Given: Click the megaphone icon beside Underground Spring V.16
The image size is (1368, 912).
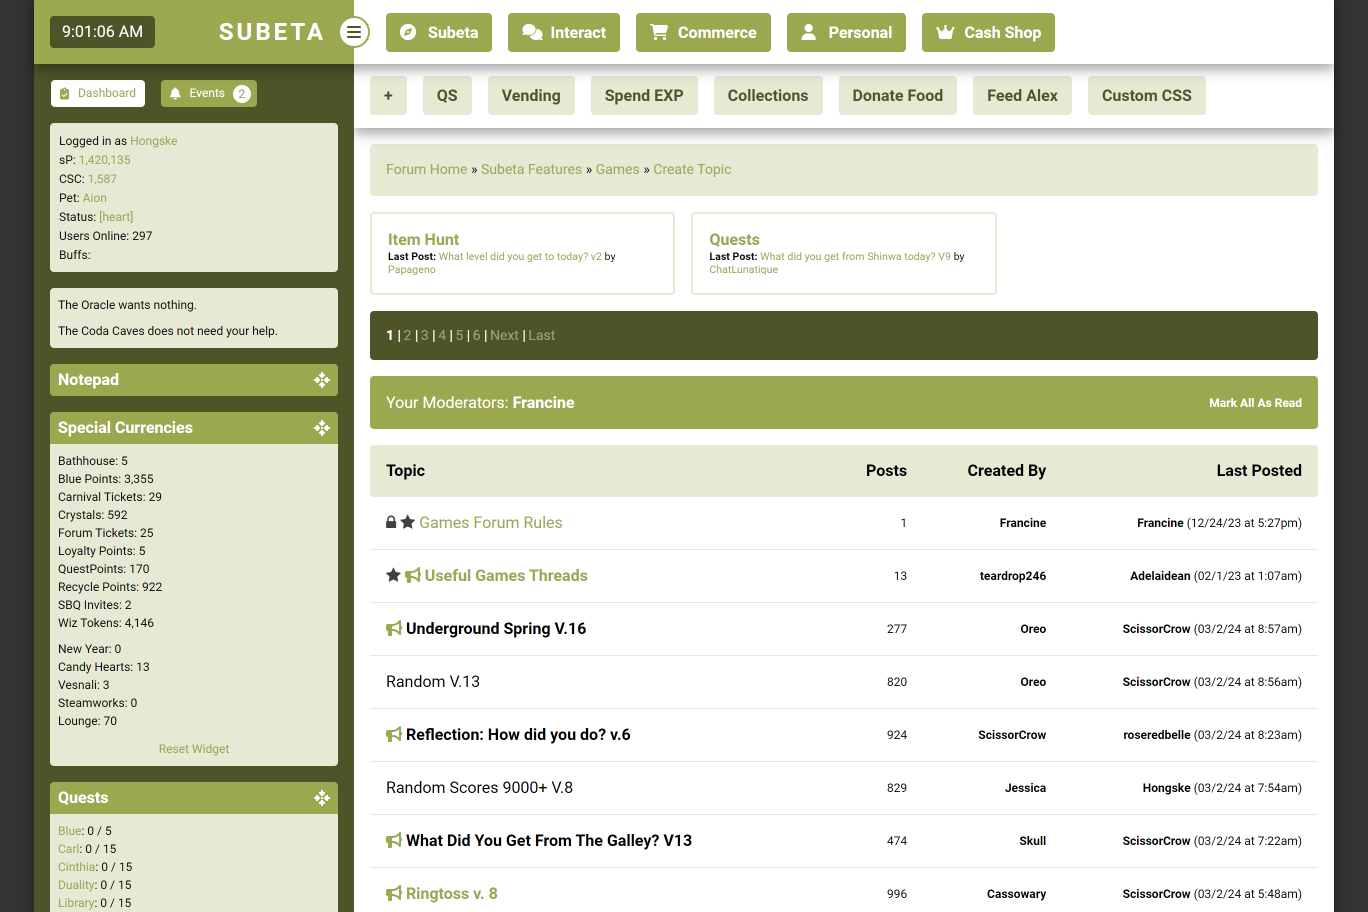Looking at the screenshot, I should (394, 629).
